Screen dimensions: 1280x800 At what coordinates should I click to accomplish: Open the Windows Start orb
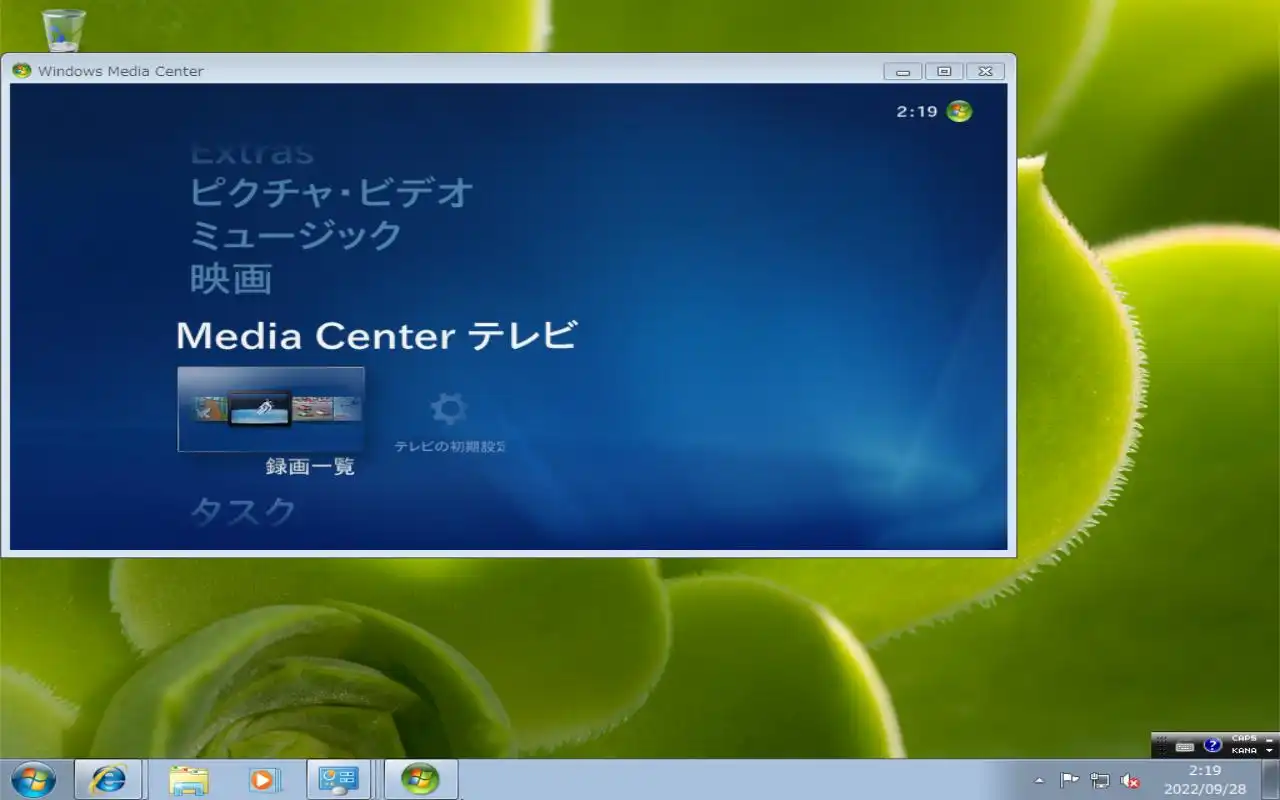[33, 779]
